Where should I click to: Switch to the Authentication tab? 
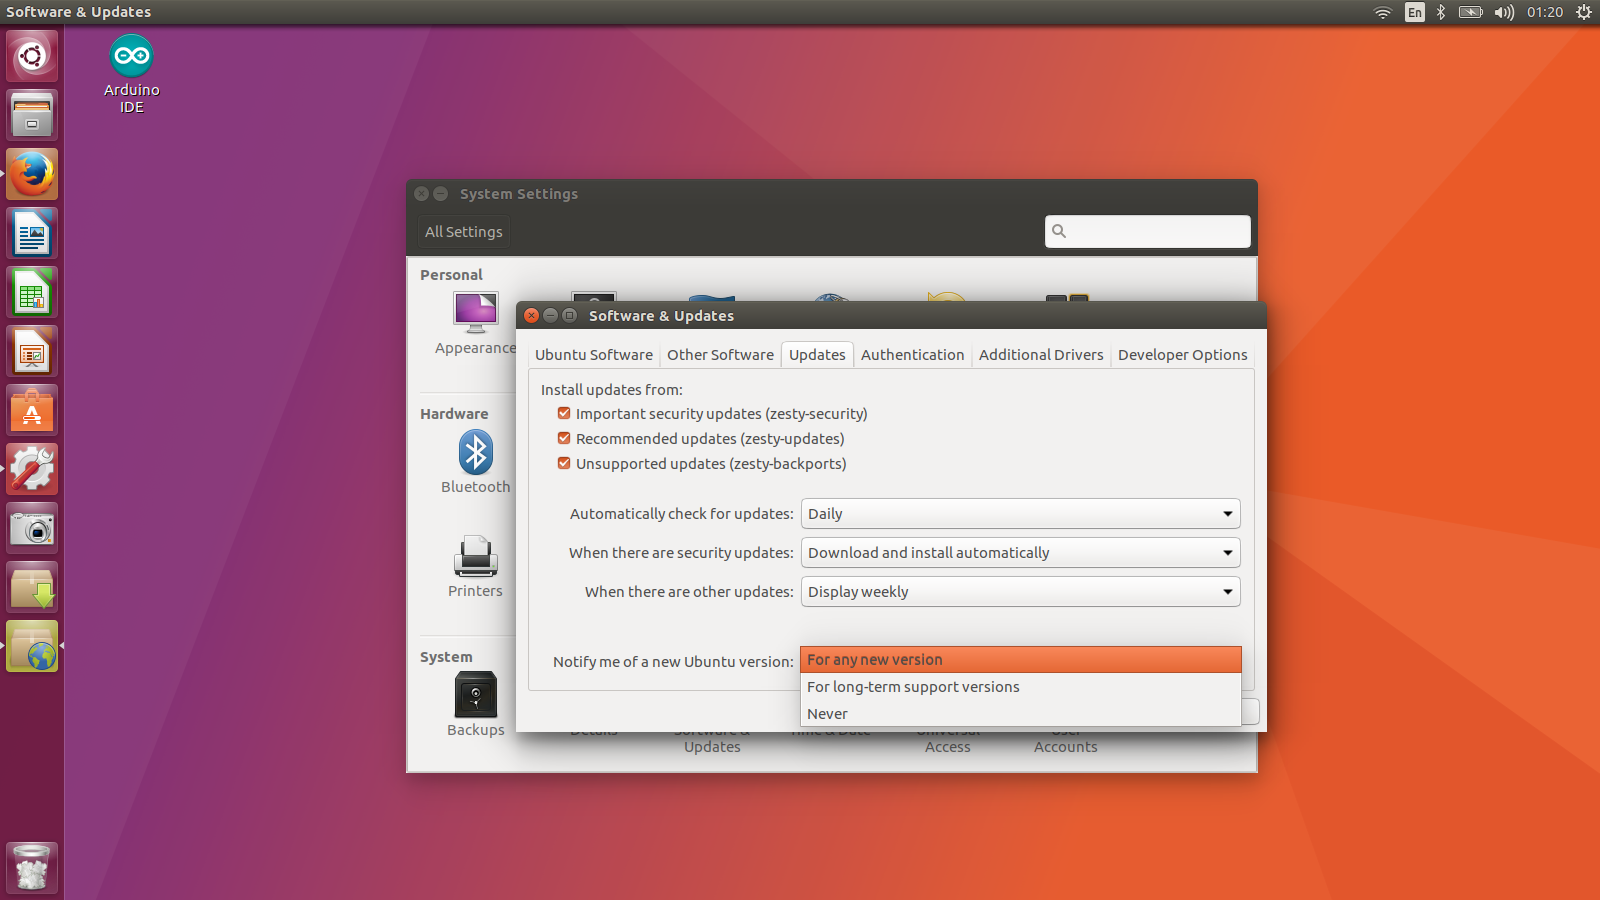(x=912, y=354)
